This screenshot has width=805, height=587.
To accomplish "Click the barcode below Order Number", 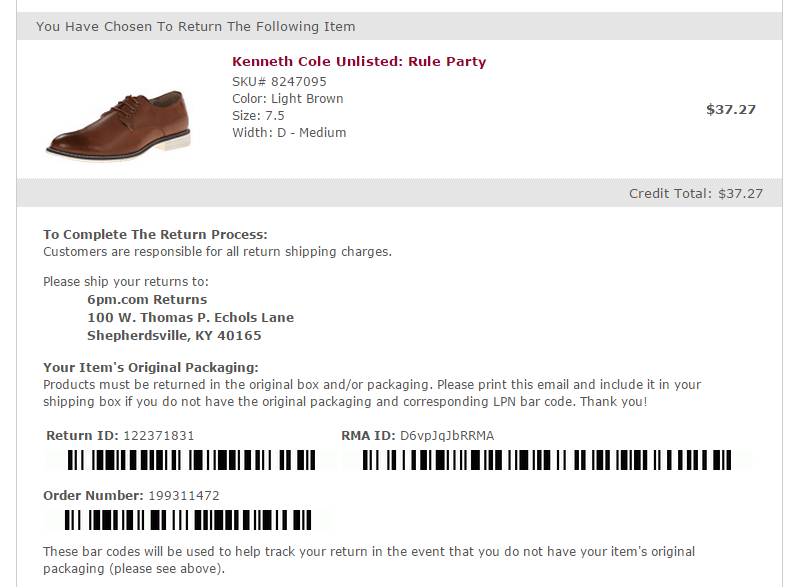I will (190, 520).
